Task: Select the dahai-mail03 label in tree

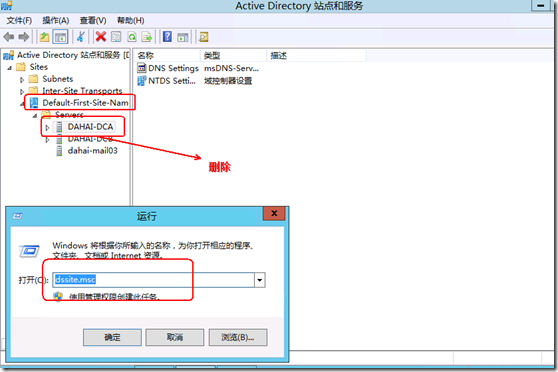Action: pos(93,151)
